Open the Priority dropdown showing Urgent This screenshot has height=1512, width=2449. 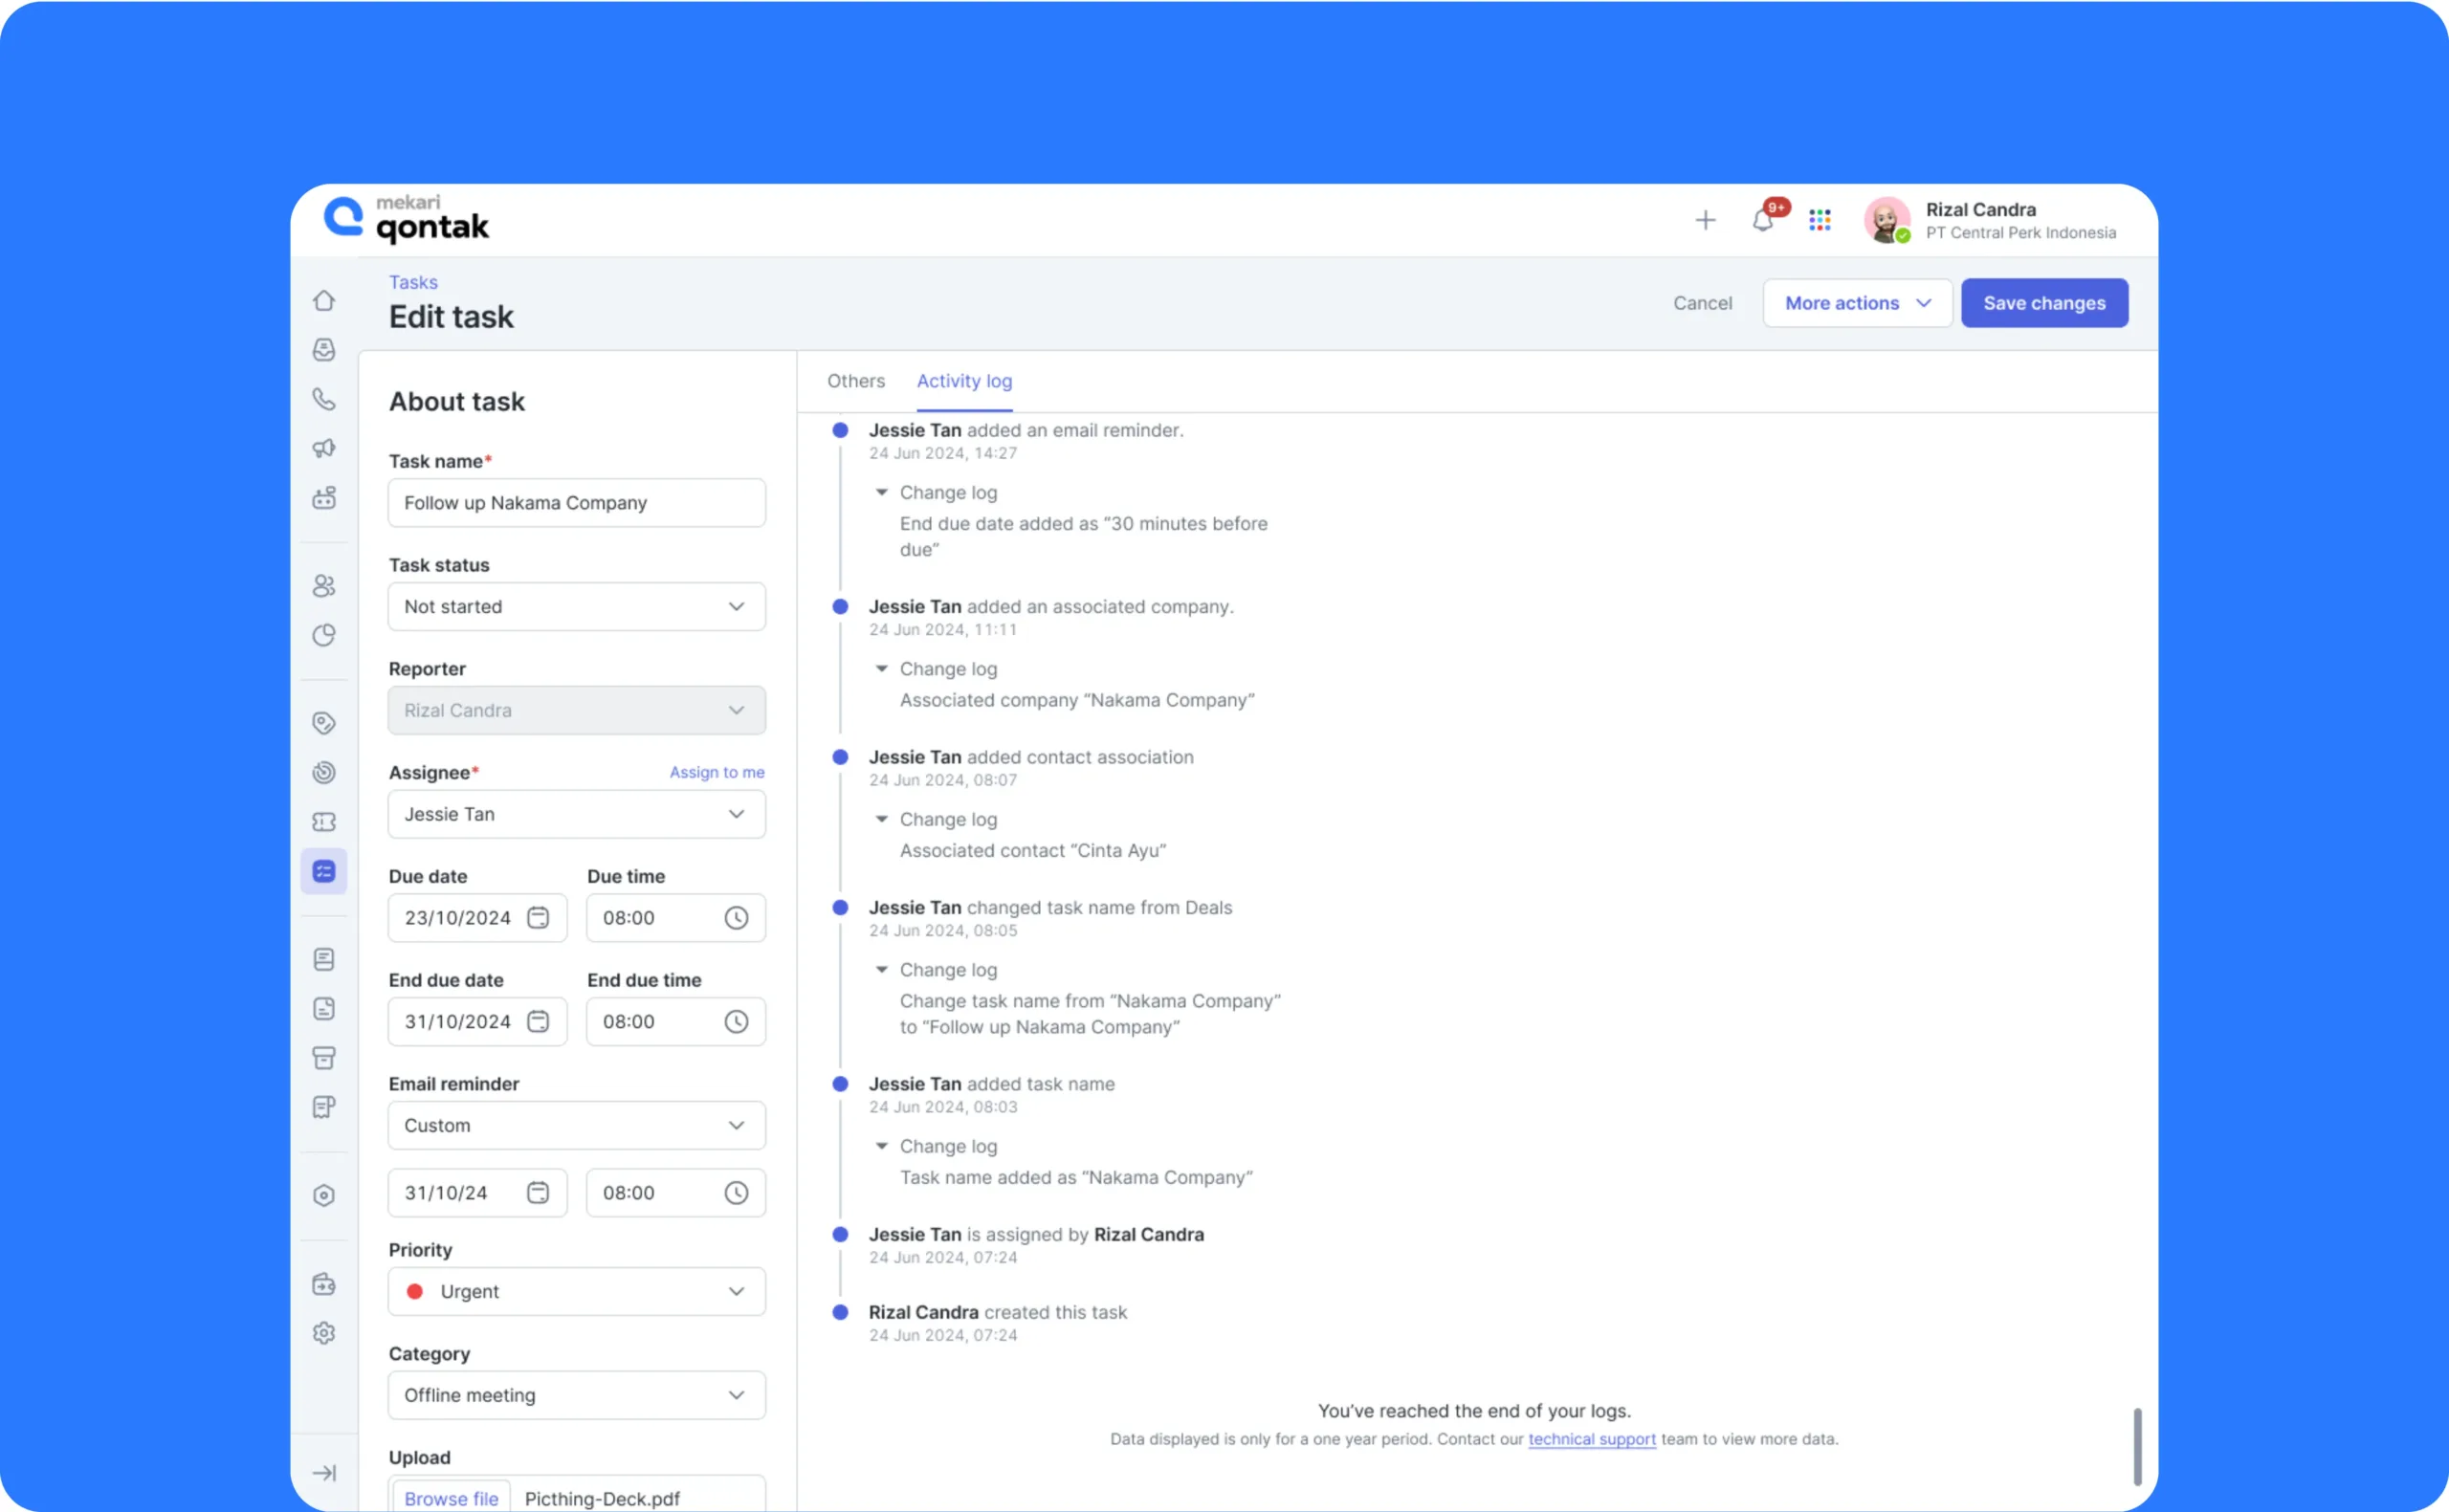[x=576, y=1291]
